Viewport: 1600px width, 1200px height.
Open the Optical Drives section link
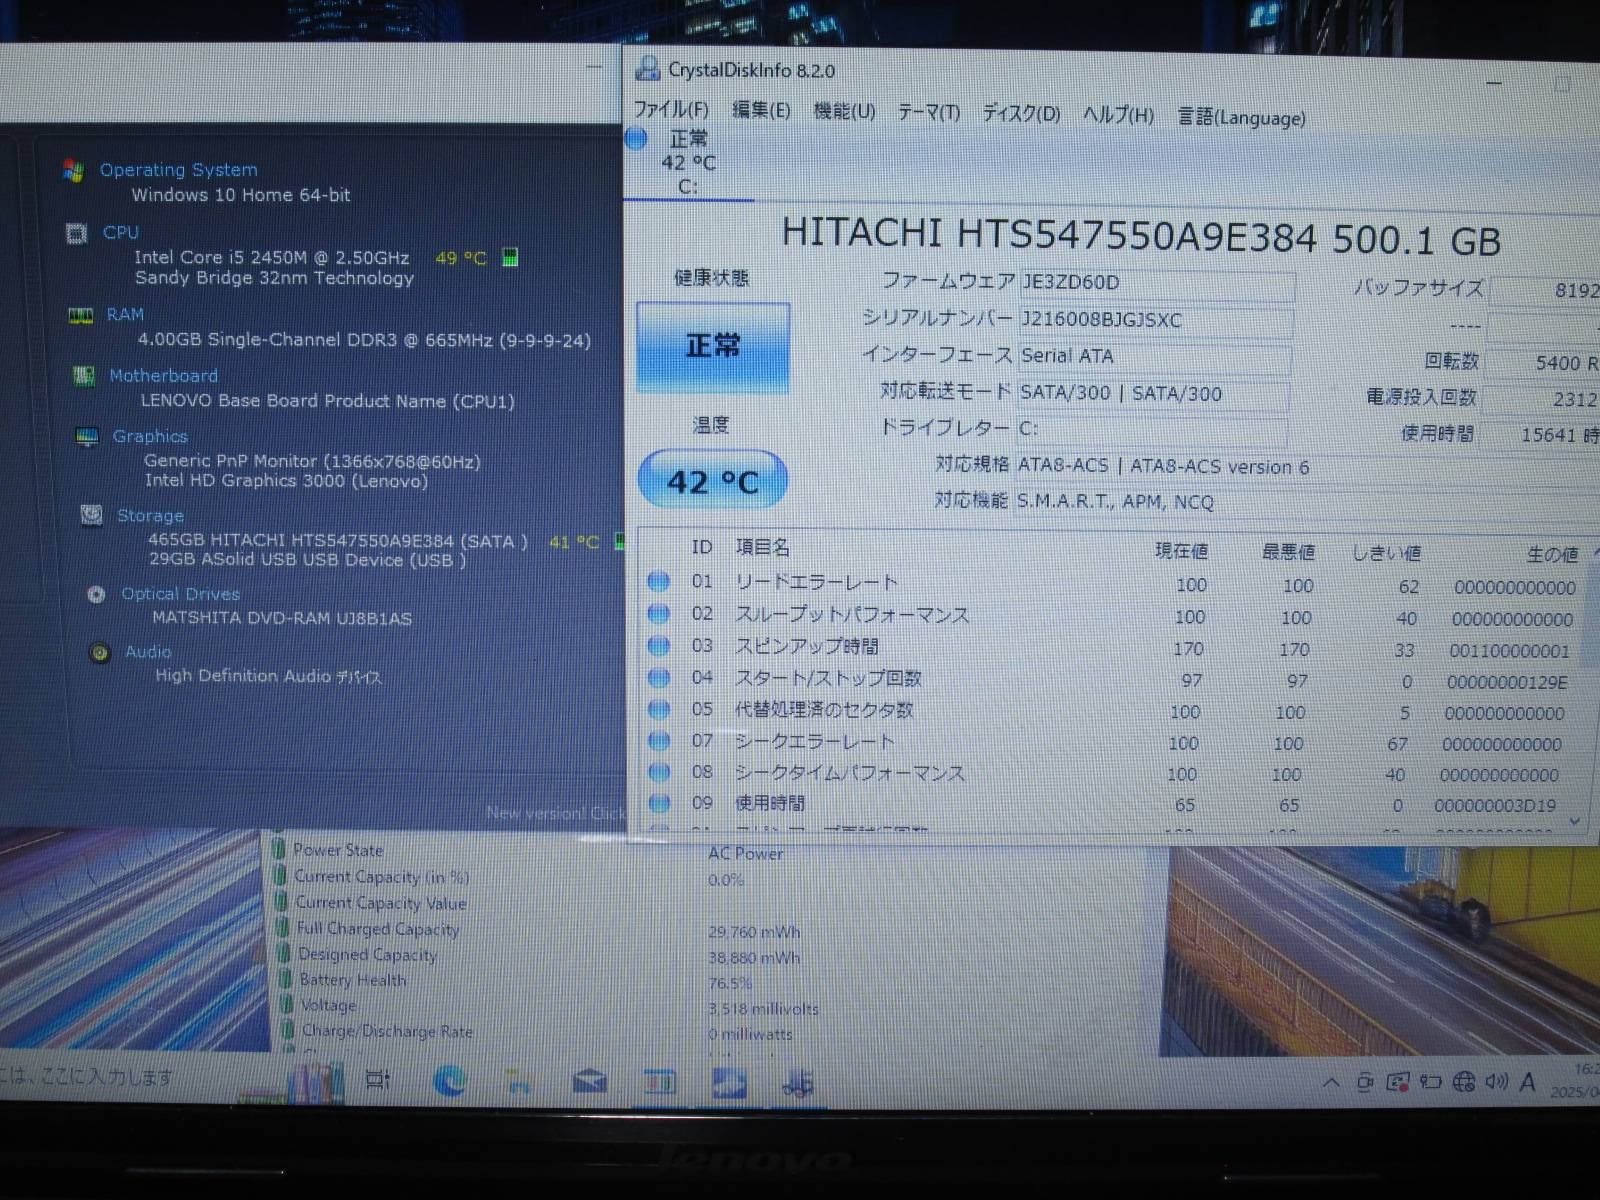click(180, 594)
